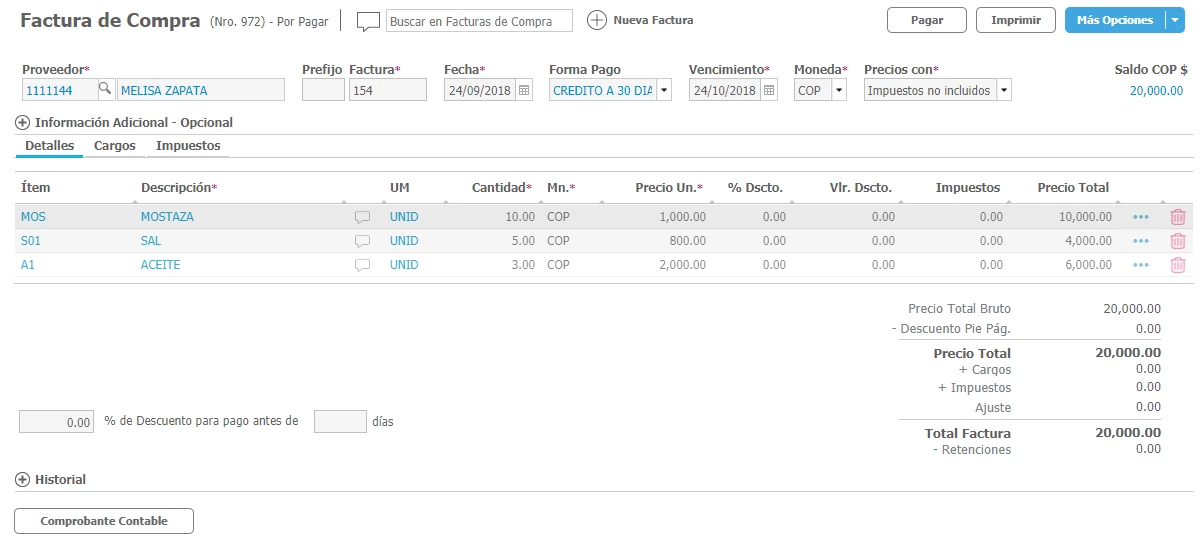Expand Información Adicional - Opcional section
The image size is (1201, 555).
[23, 123]
